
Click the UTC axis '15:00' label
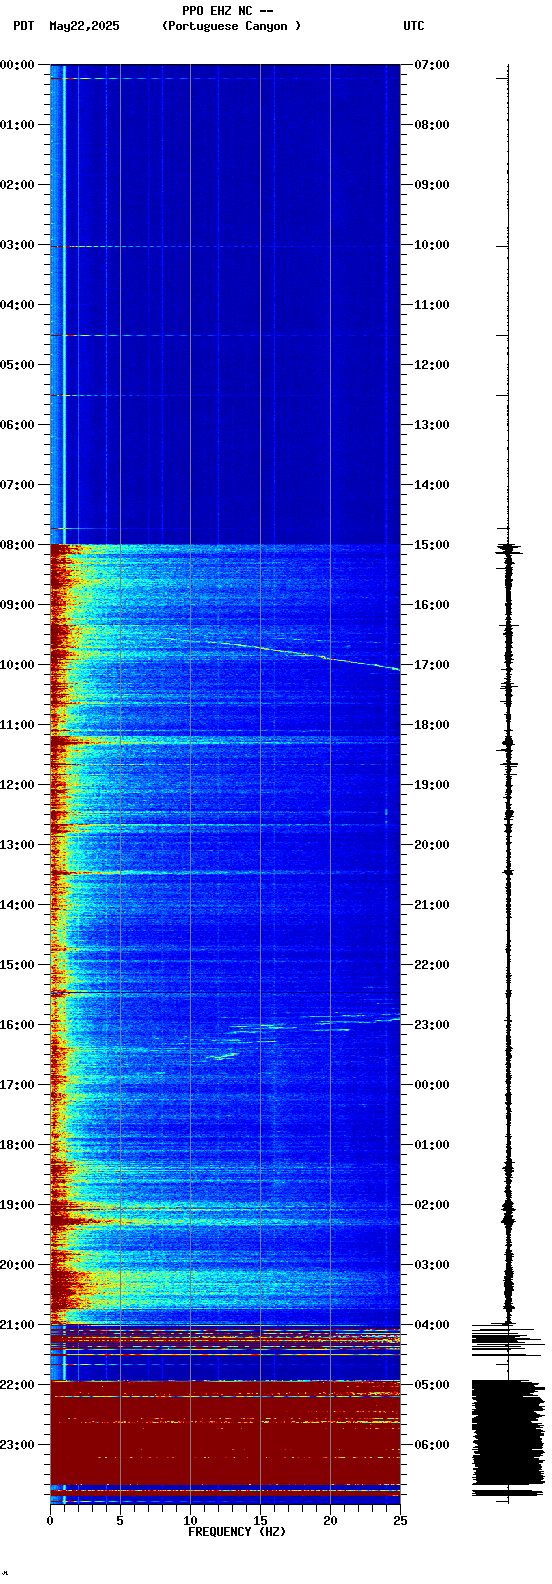click(432, 545)
